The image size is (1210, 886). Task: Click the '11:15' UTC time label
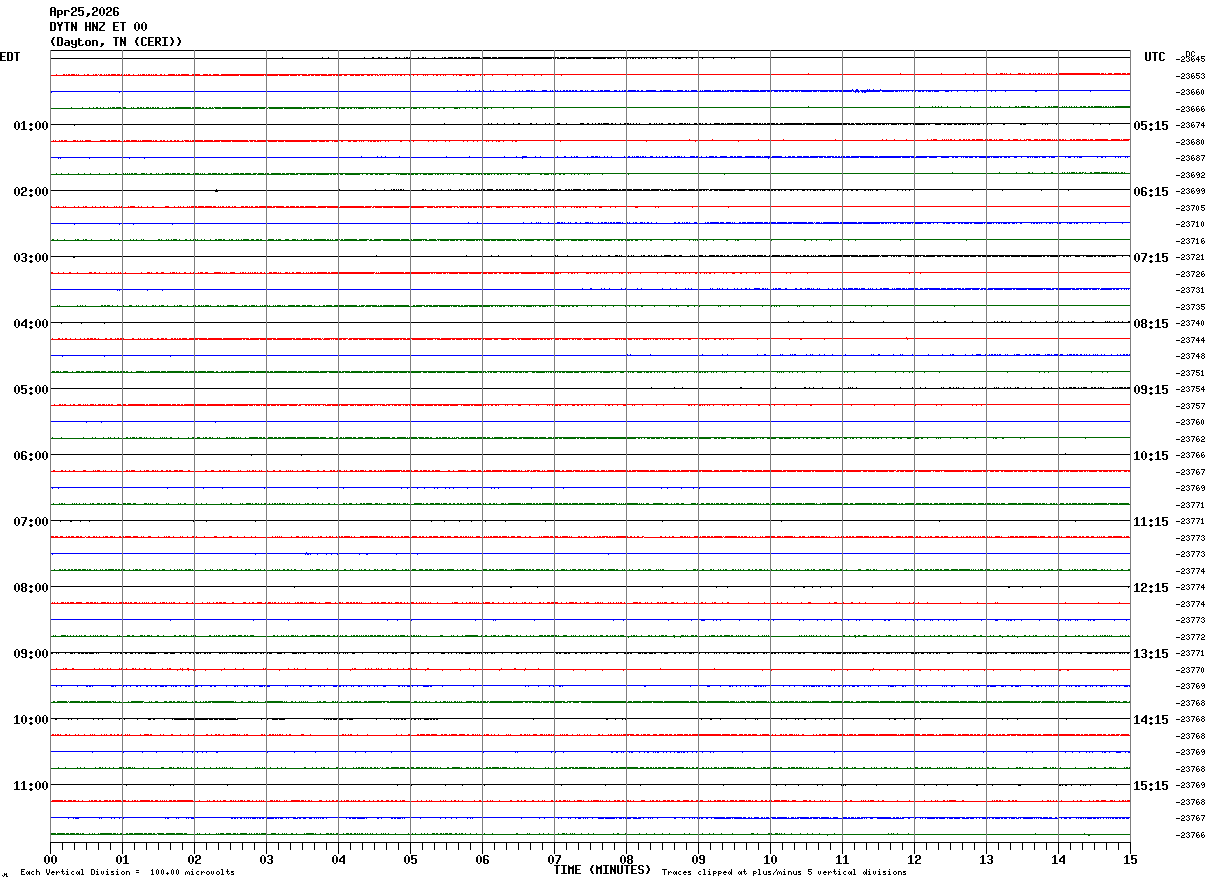click(x=1150, y=521)
